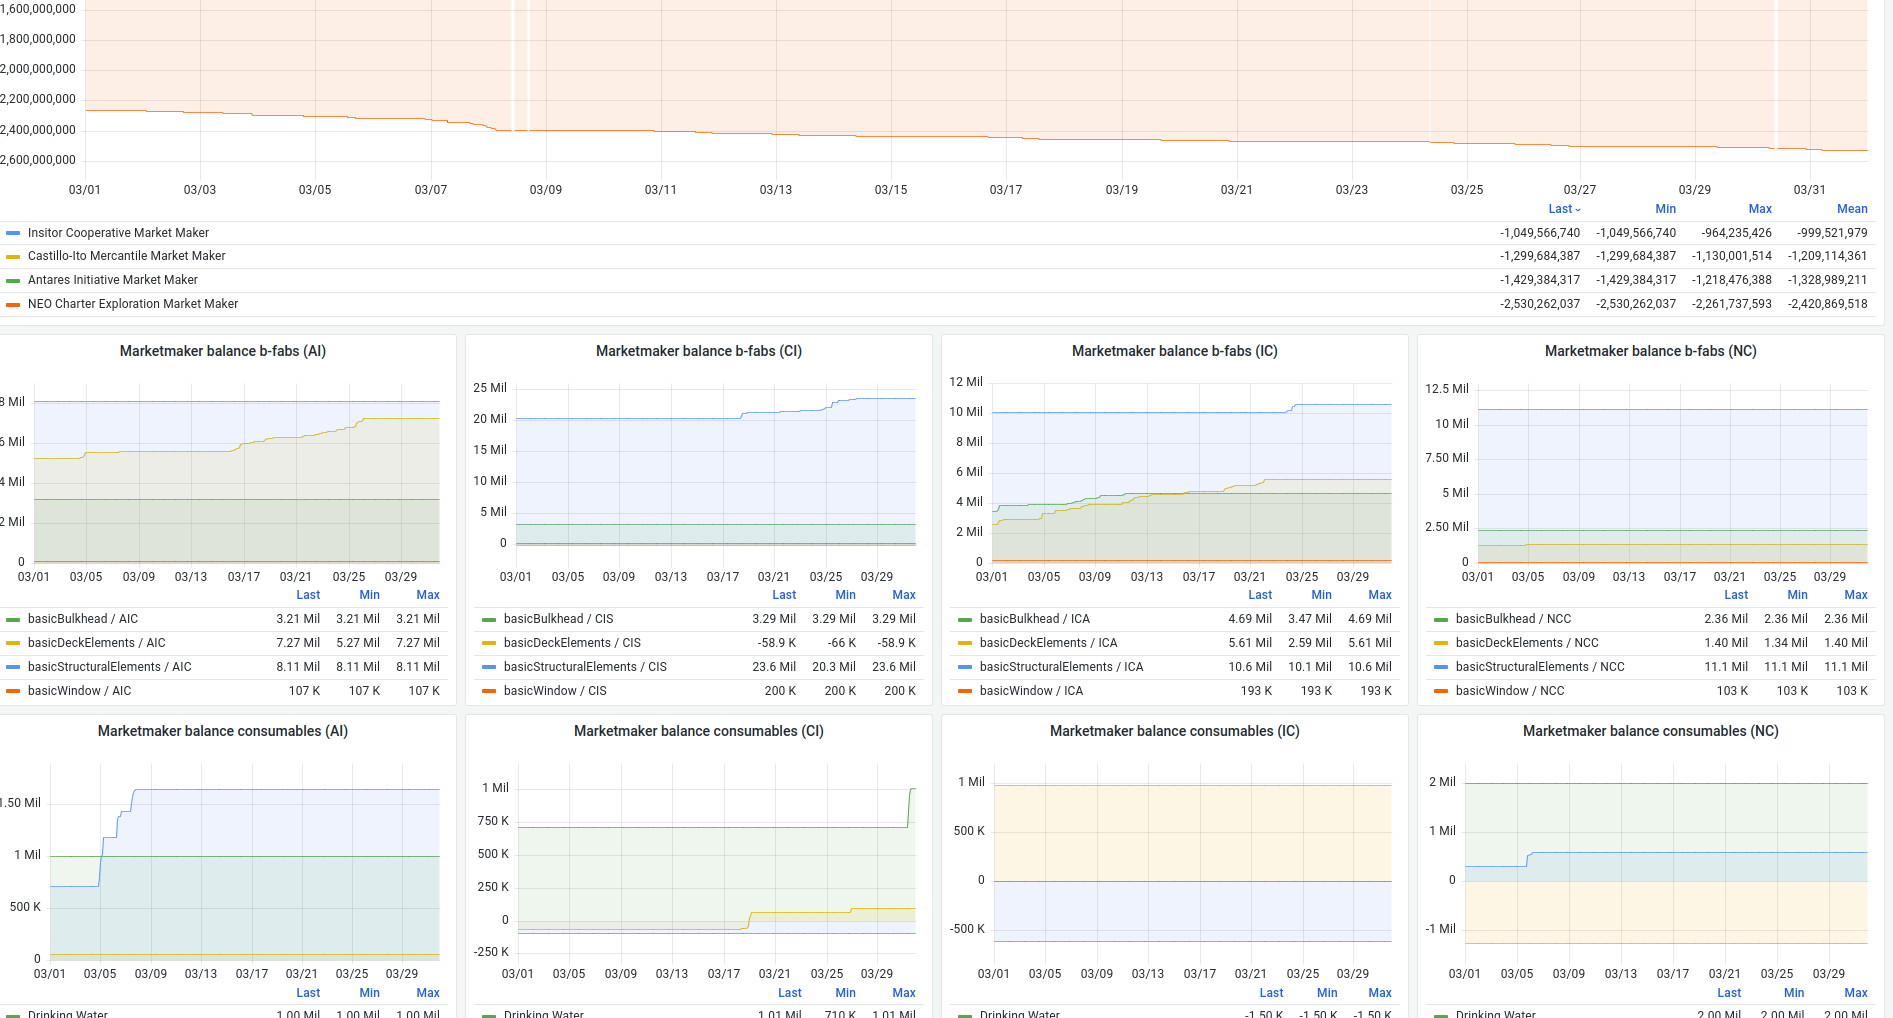Select the 3.47 Mil Min value for basicBulkhead / ICA

(1310, 619)
